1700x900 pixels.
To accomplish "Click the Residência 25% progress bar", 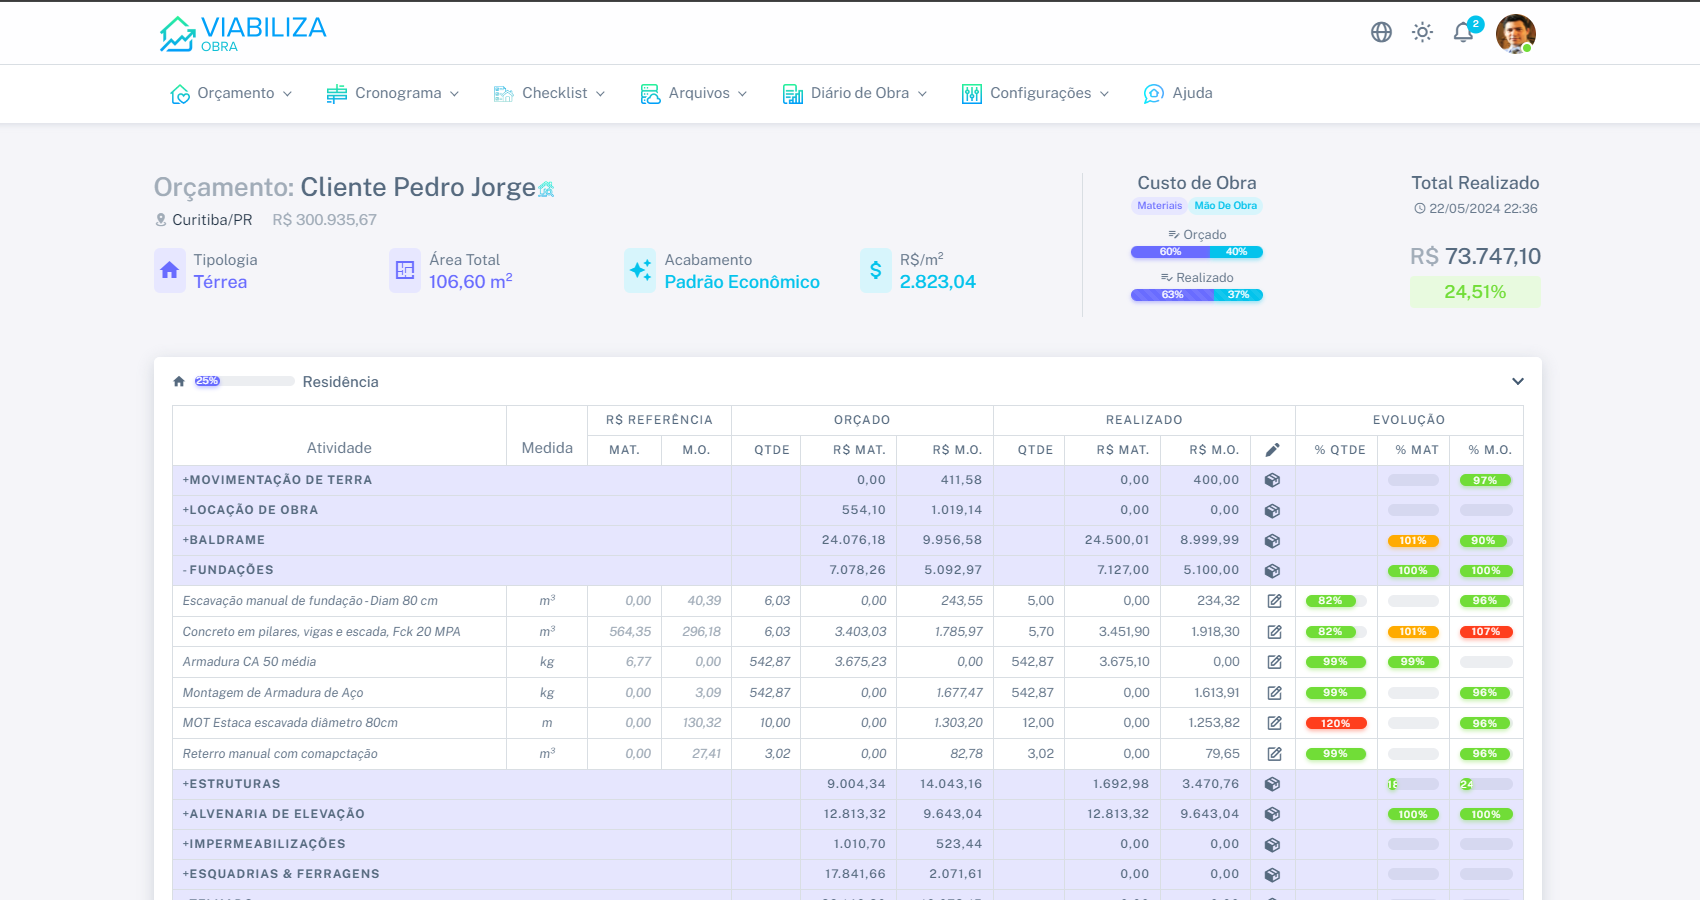I will click(244, 381).
